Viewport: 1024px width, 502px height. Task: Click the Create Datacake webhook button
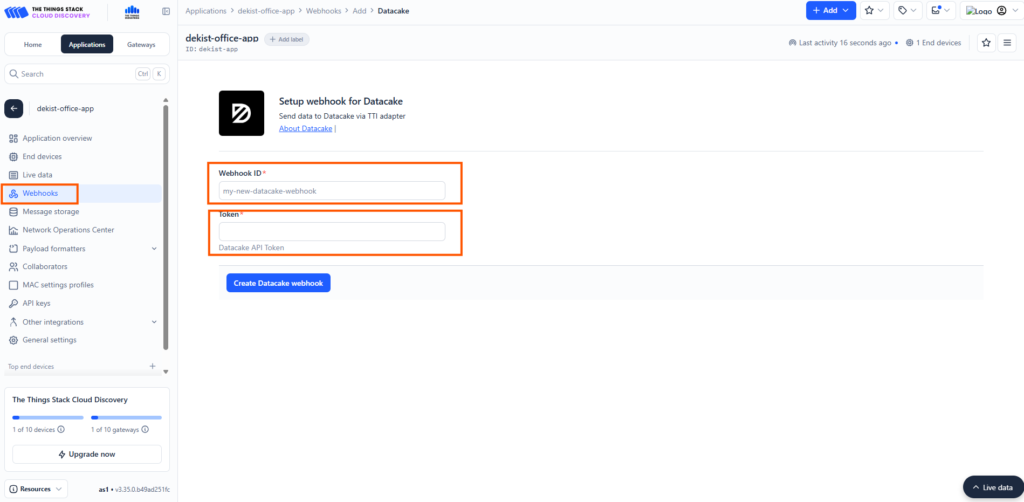tap(278, 283)
